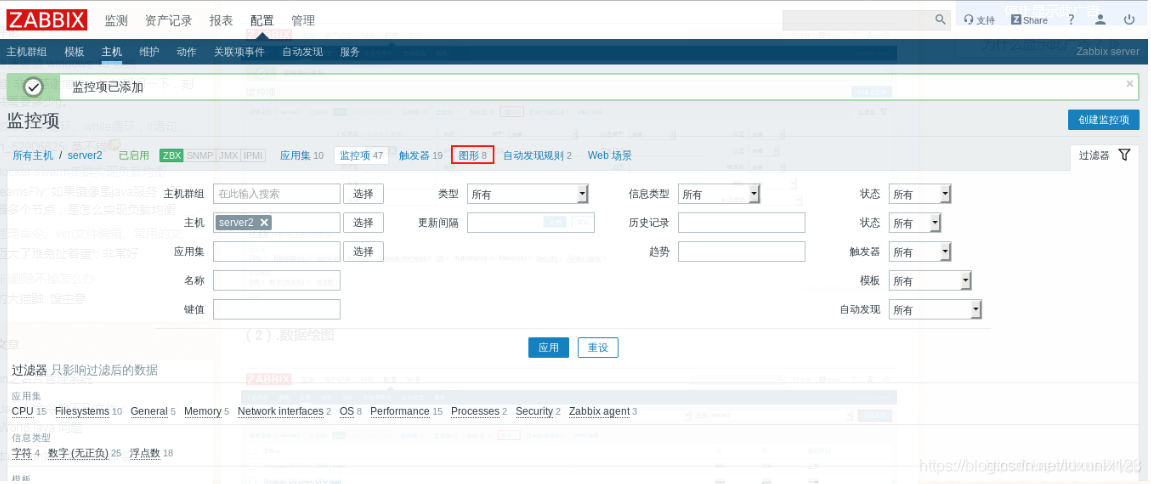The height and width of the screenshot is (484, 1151).
Task: Click the 创建监控项 button
Action: (1103, 120)
